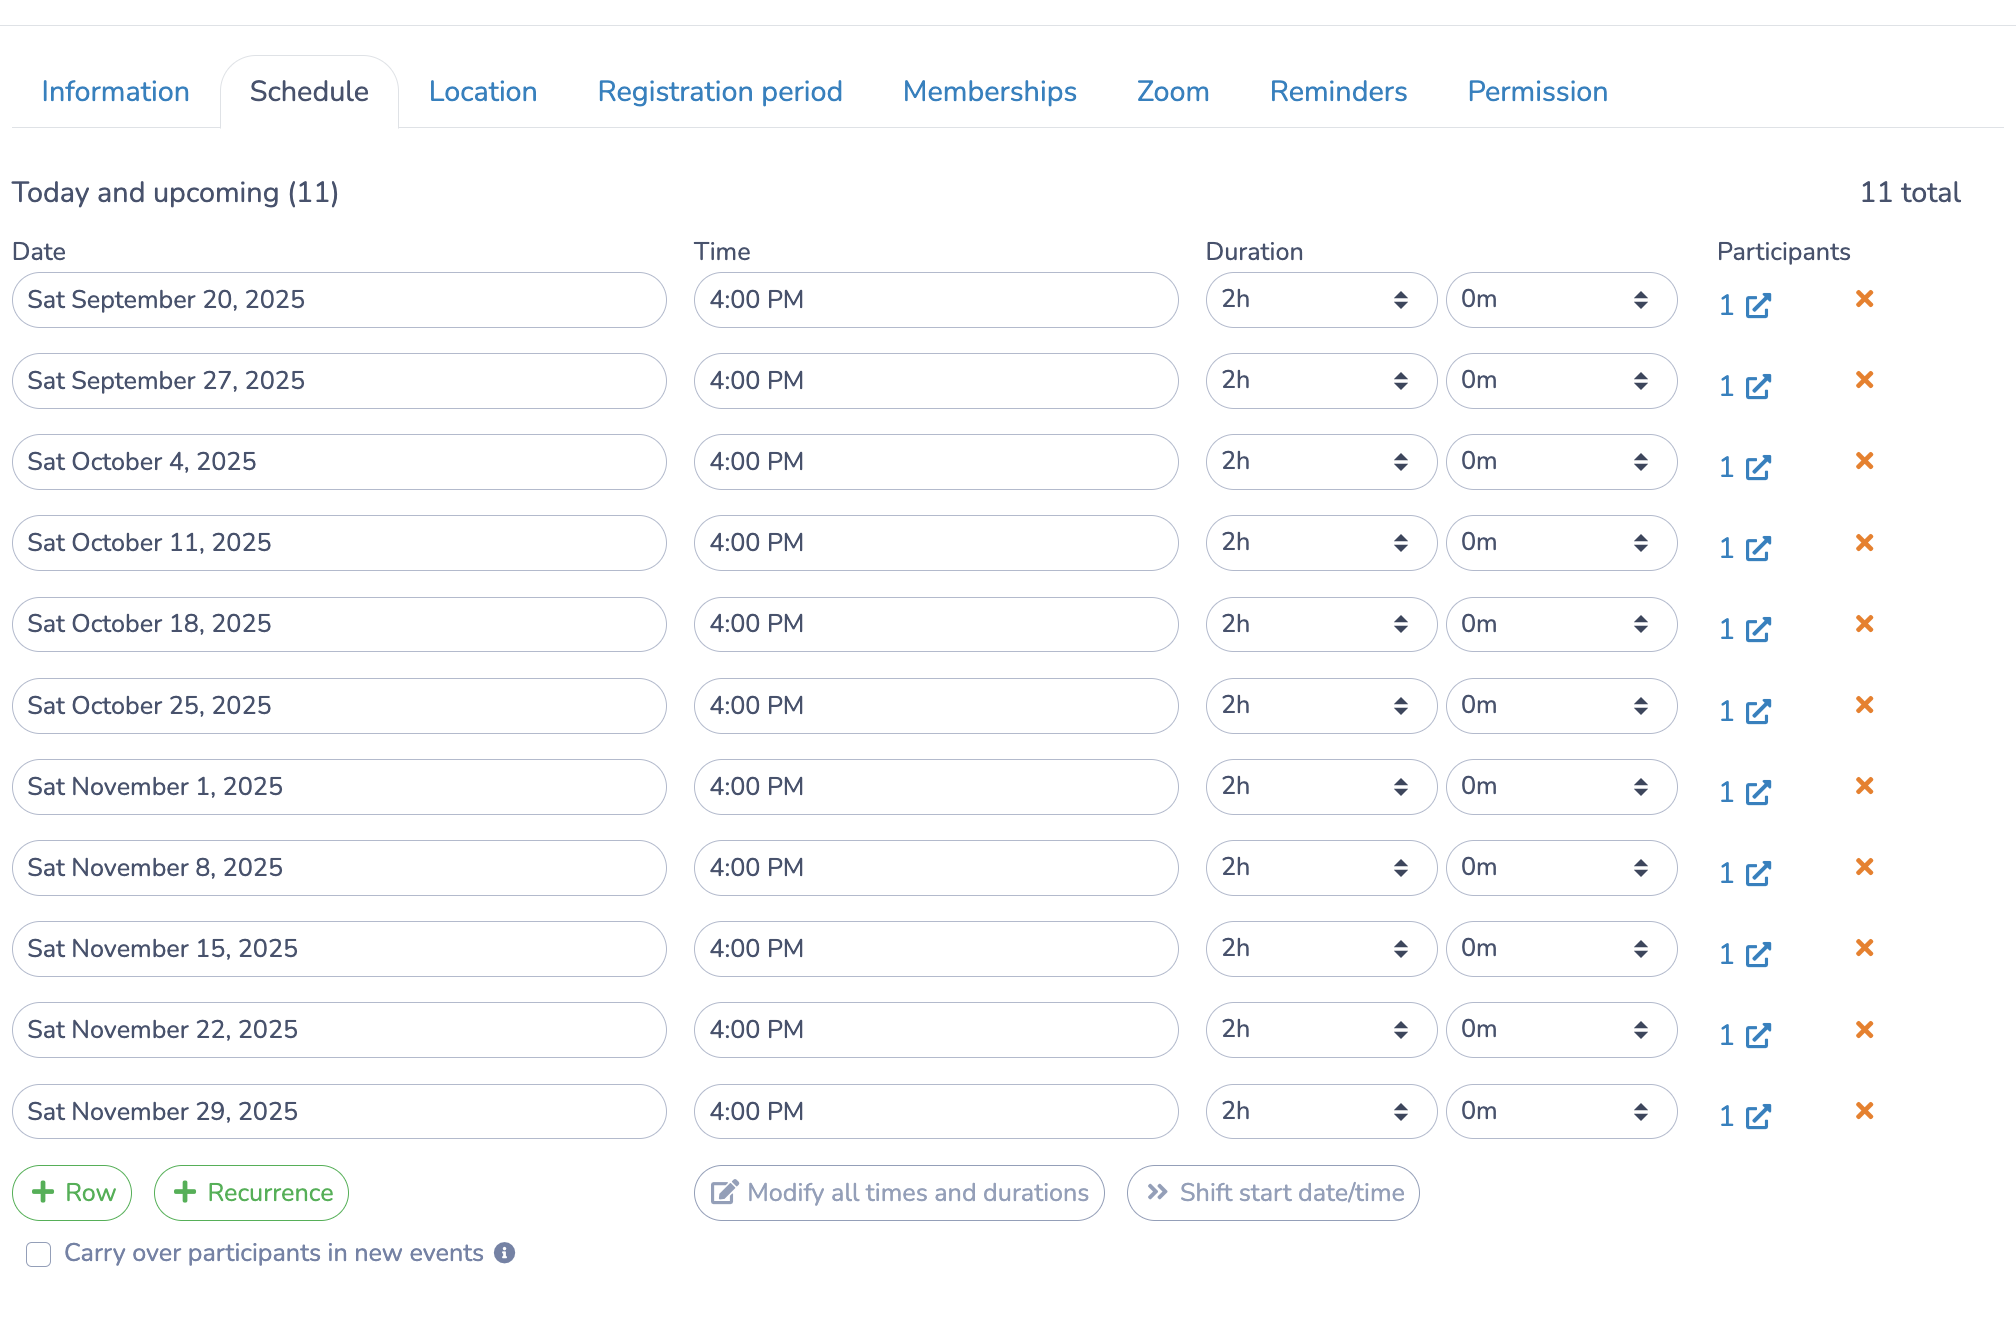Open minutes duration dropdown for November 1
This screenshot has width=2016, height=1330.
coord(1560,787)
